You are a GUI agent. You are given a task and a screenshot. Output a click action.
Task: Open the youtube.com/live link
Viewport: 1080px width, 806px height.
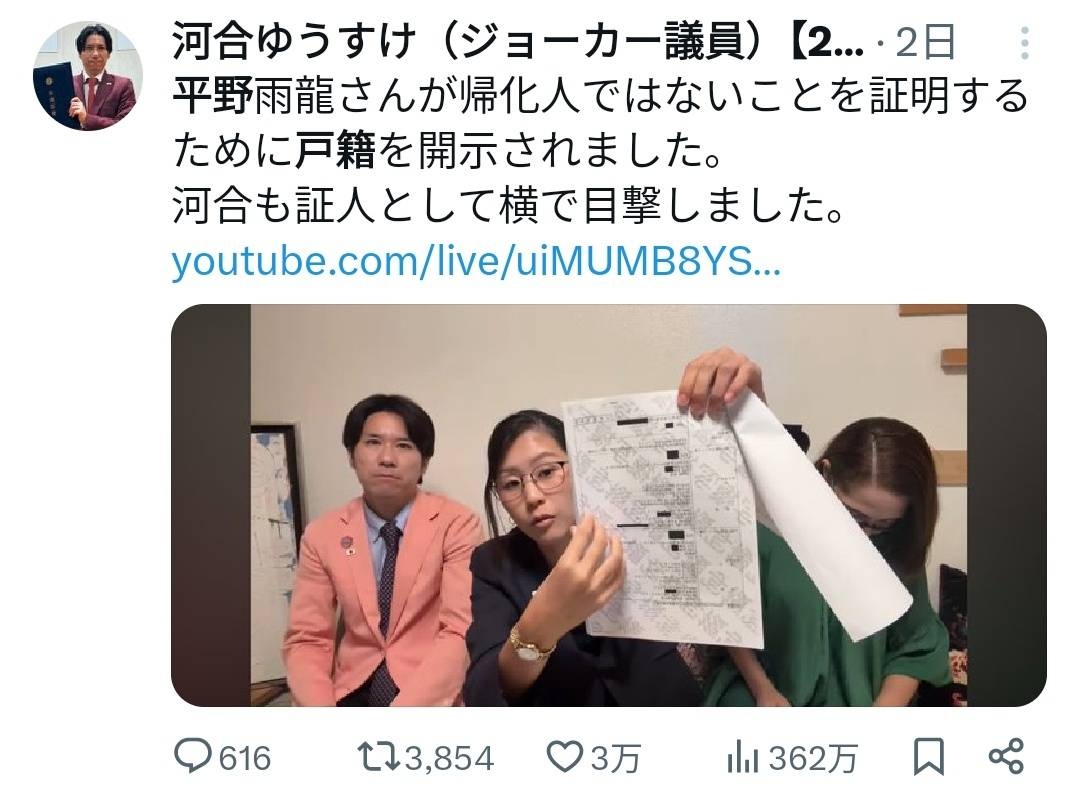(476, 261)
